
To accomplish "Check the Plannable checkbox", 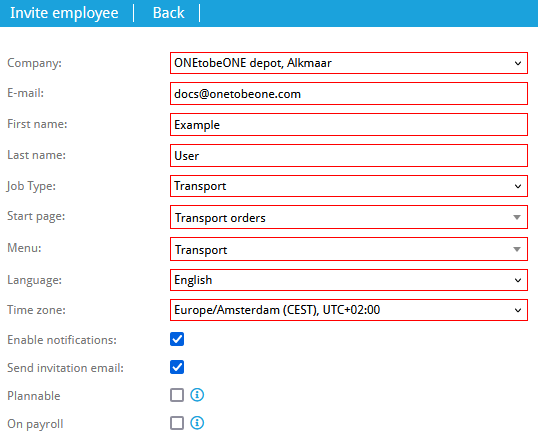I will [x=177, y=395].
